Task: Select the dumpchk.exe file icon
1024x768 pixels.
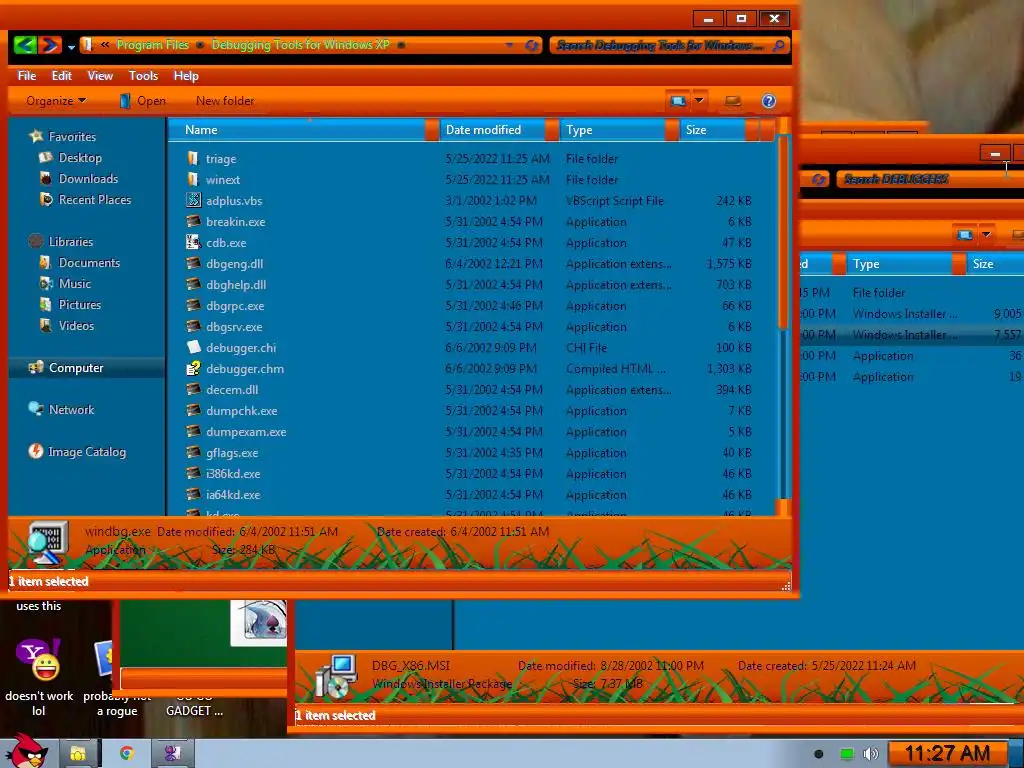Action: [x=193, y=410]
